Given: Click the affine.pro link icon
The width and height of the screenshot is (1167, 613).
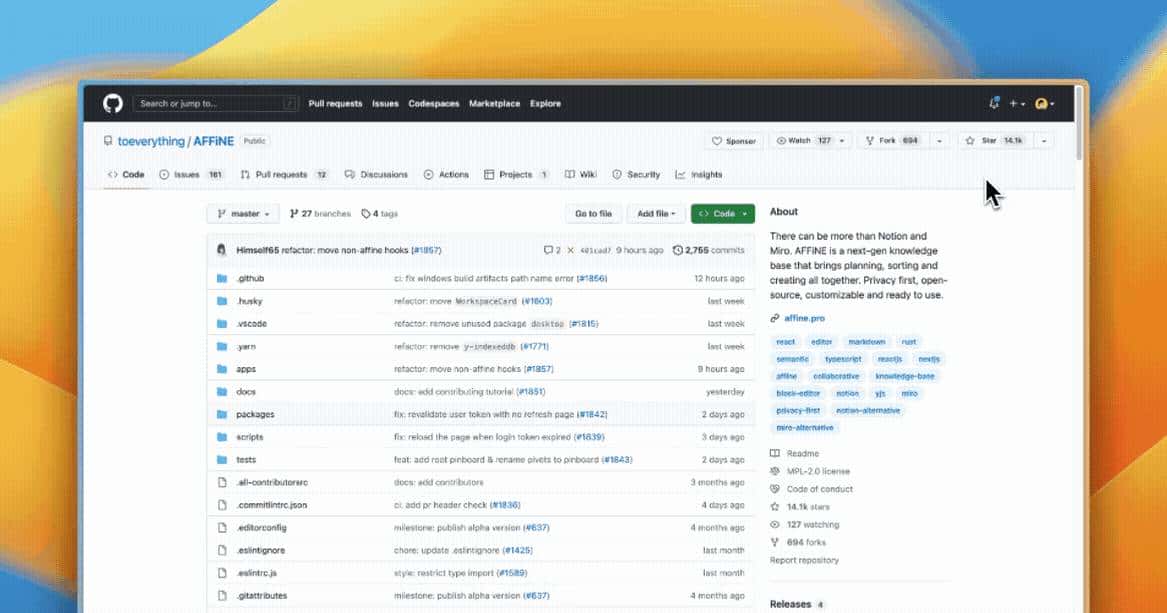Looking at the screenshot, I should tap(777, 317).
